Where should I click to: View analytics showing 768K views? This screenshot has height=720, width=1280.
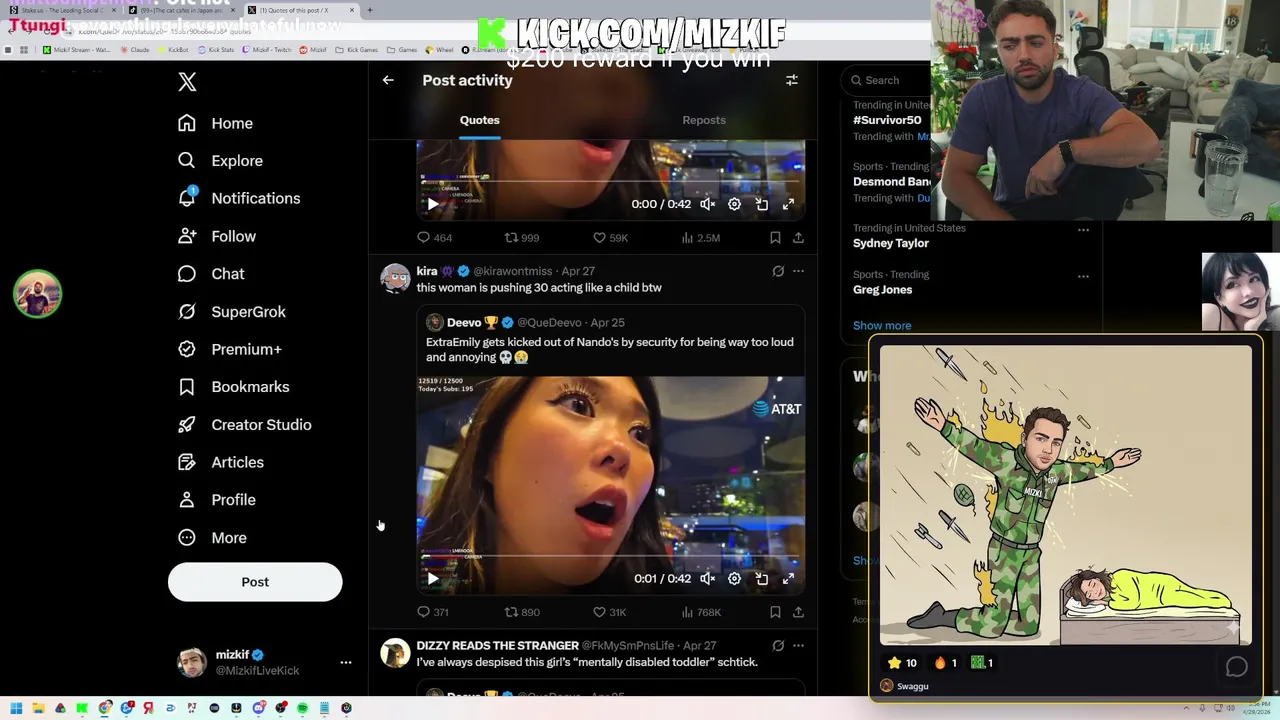click(x=700, y=612)
